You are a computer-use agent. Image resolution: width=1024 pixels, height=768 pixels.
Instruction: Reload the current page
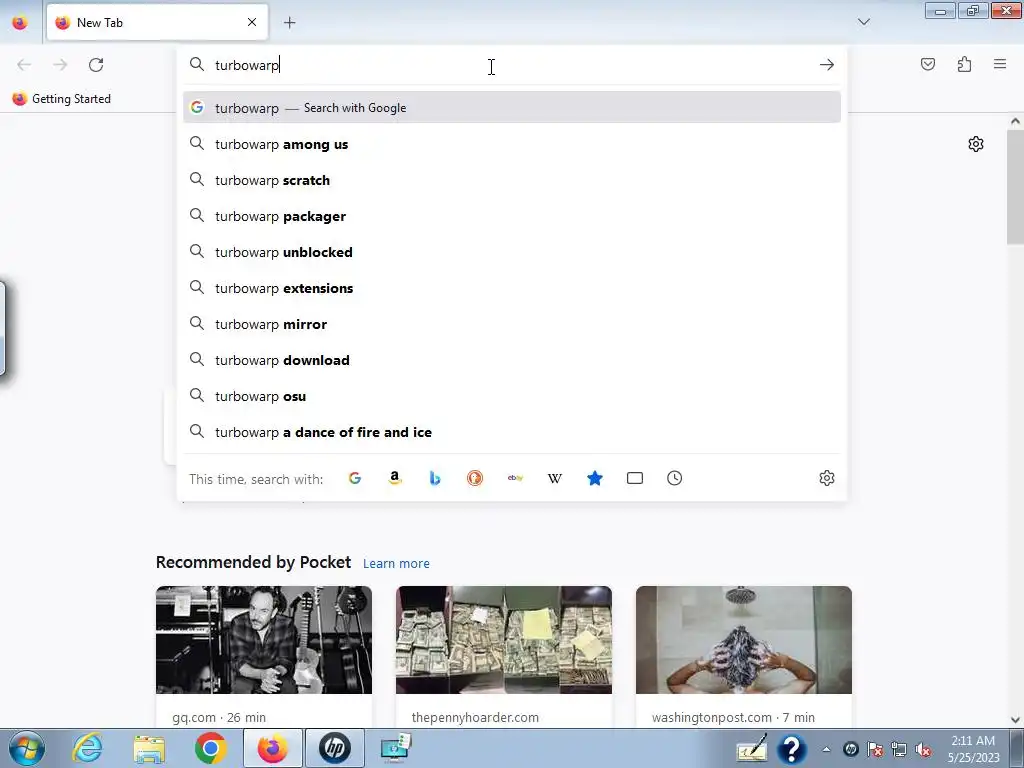click(96, 65)
